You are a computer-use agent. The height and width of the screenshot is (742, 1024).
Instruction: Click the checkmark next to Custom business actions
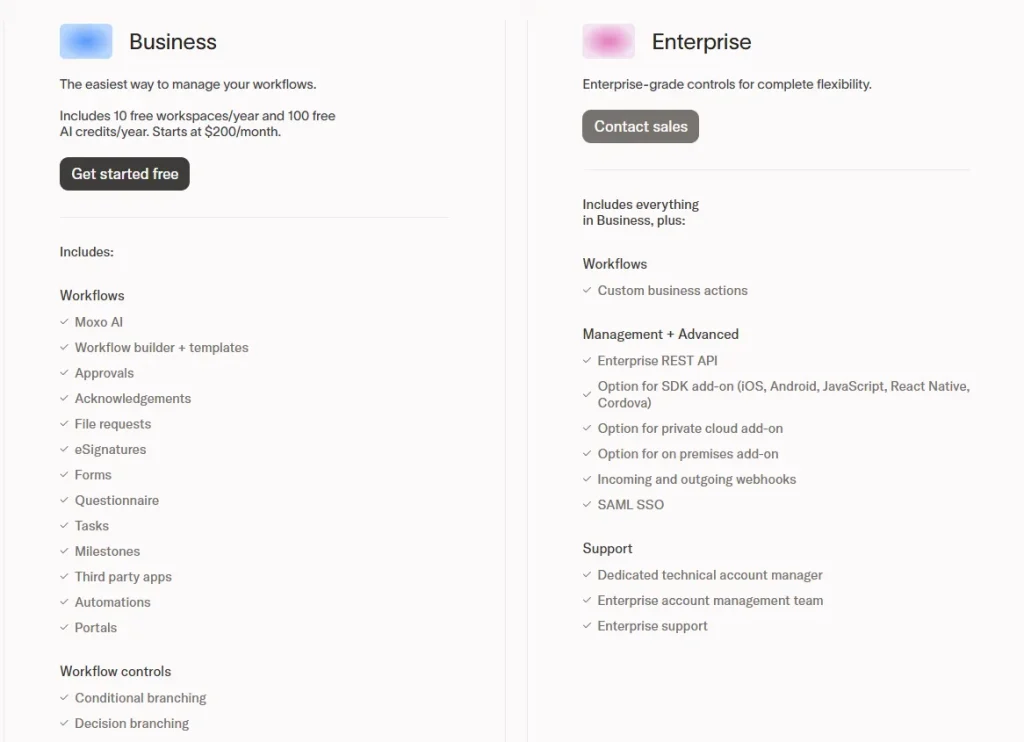point(586,291)
